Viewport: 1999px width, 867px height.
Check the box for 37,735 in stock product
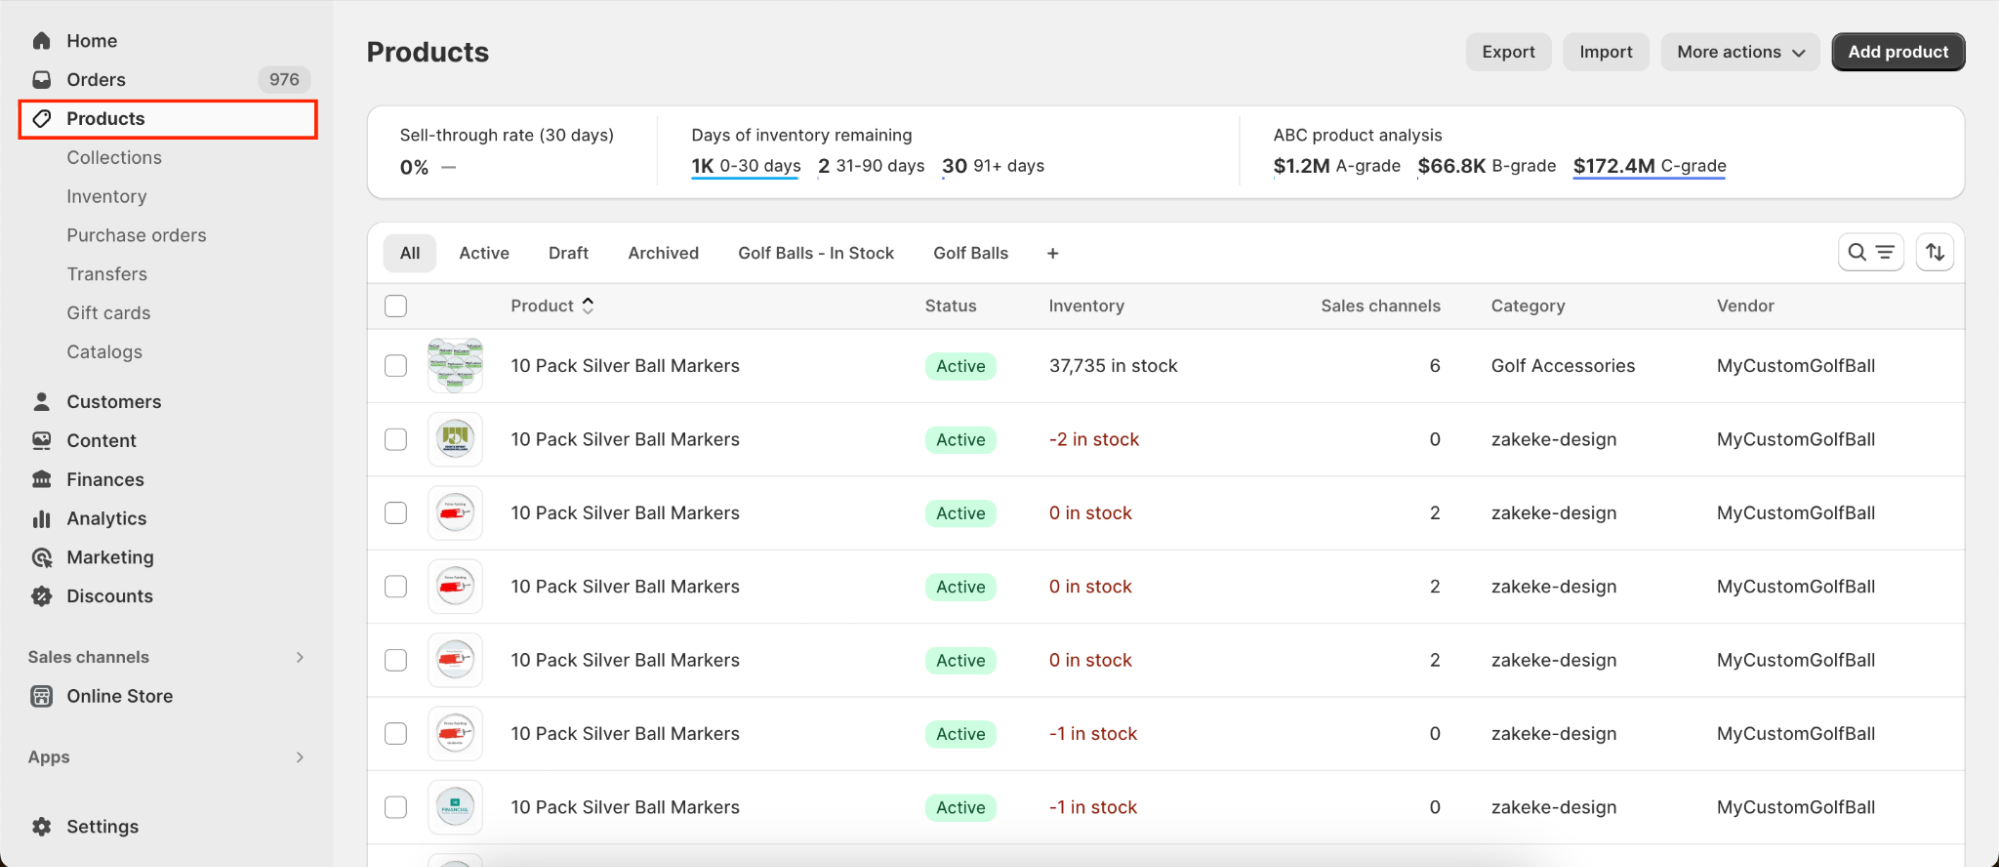396,366
